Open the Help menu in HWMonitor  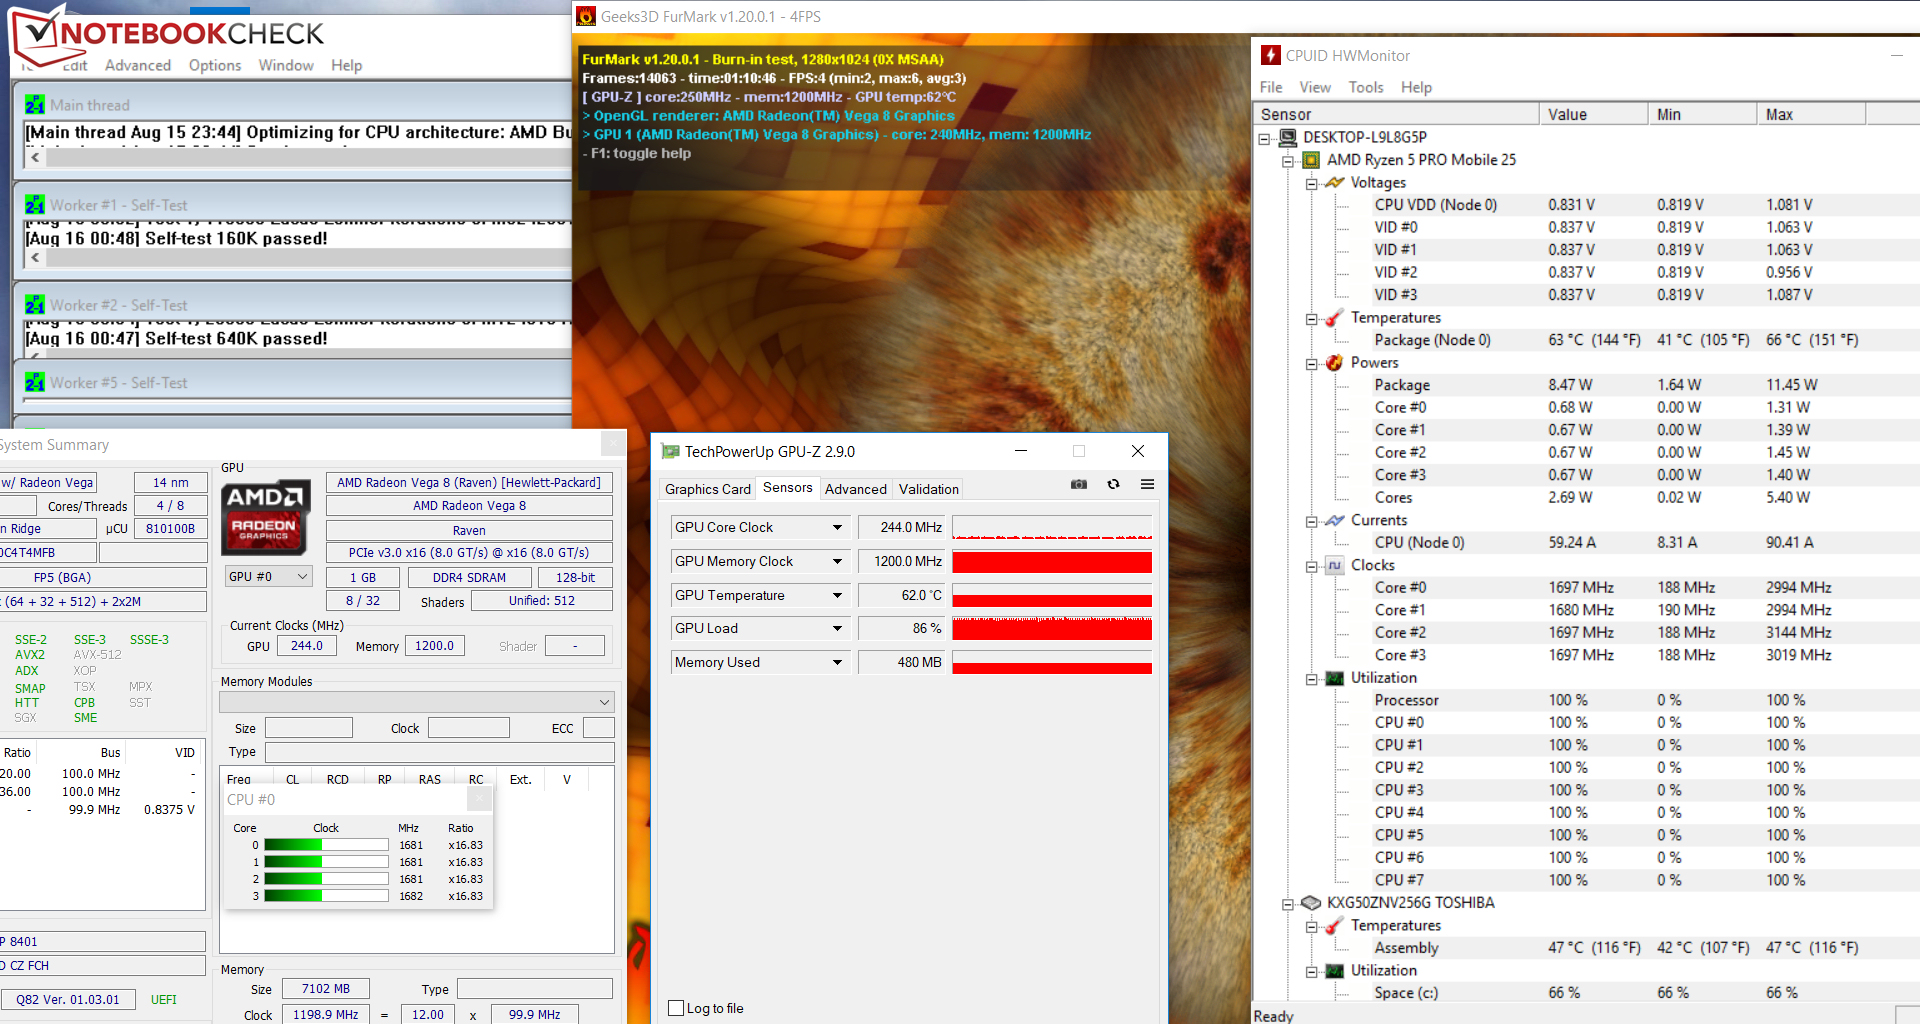click(x=1416, y=87)
